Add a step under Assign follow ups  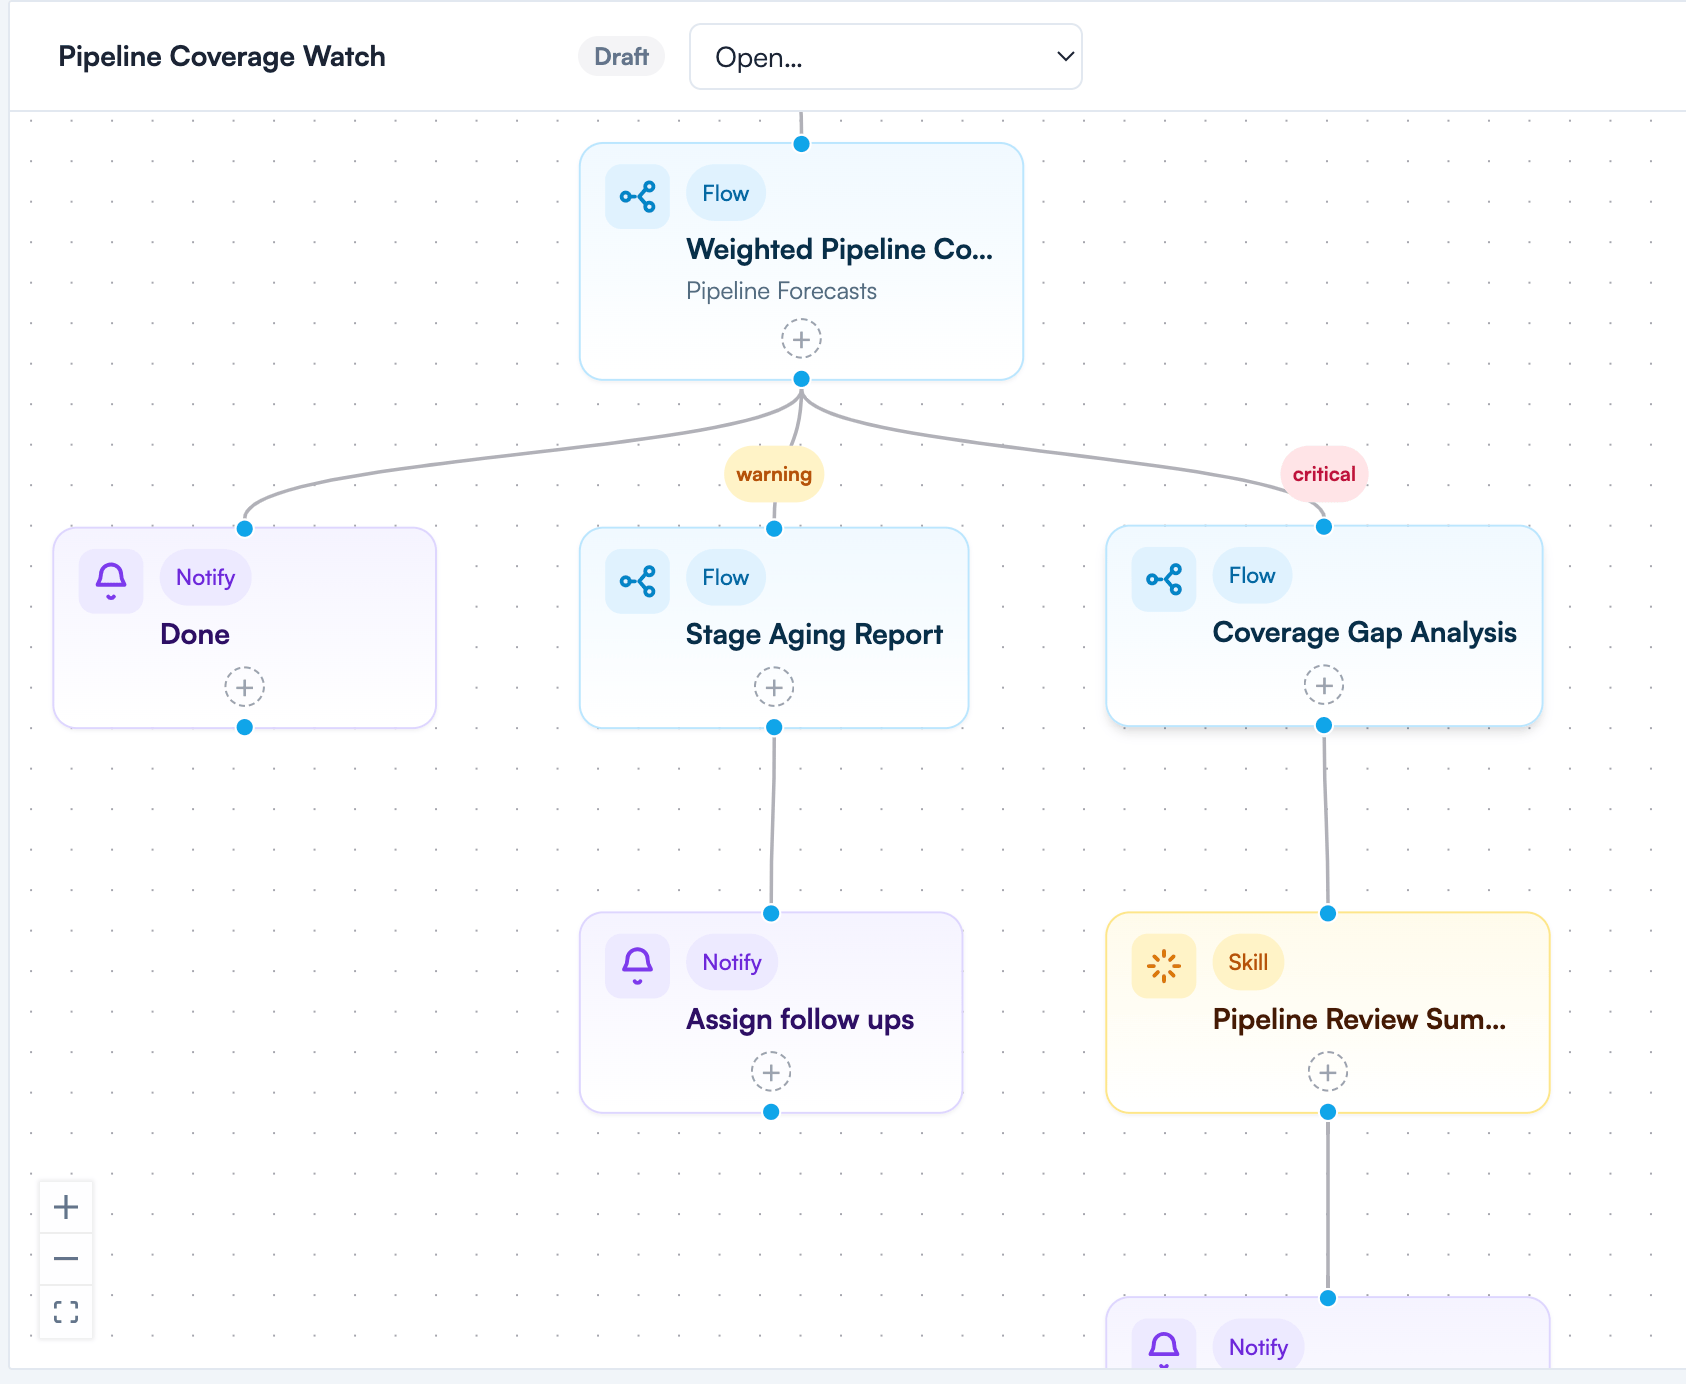771,1072
